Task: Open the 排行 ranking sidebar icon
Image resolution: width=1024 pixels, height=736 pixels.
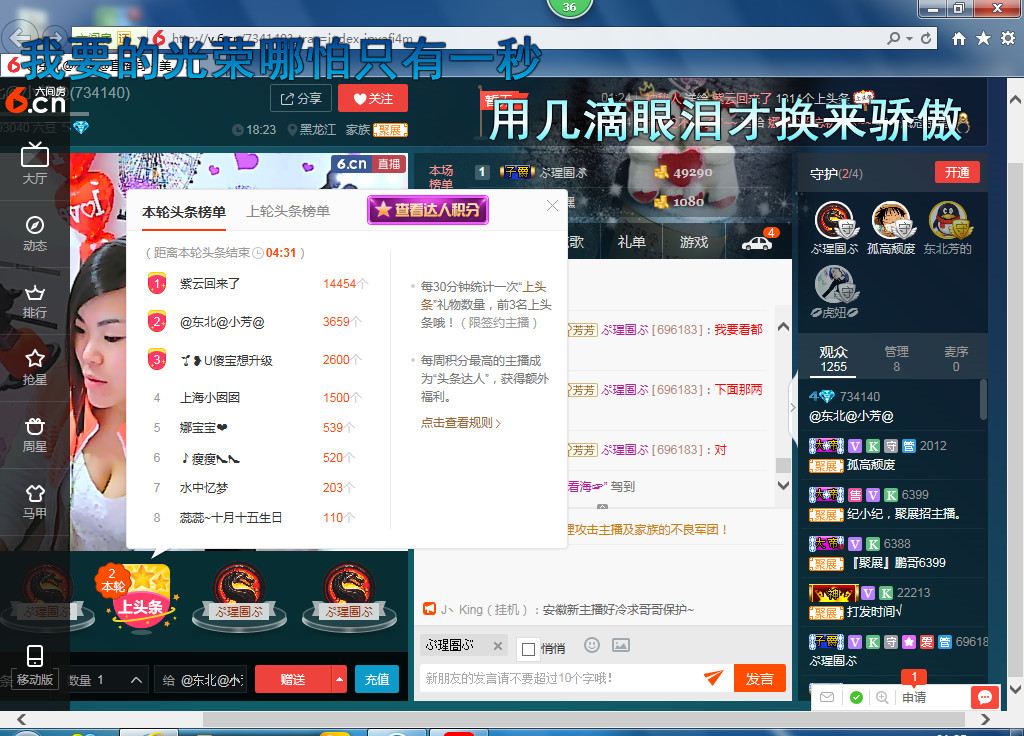Action: tap(35, 302)
